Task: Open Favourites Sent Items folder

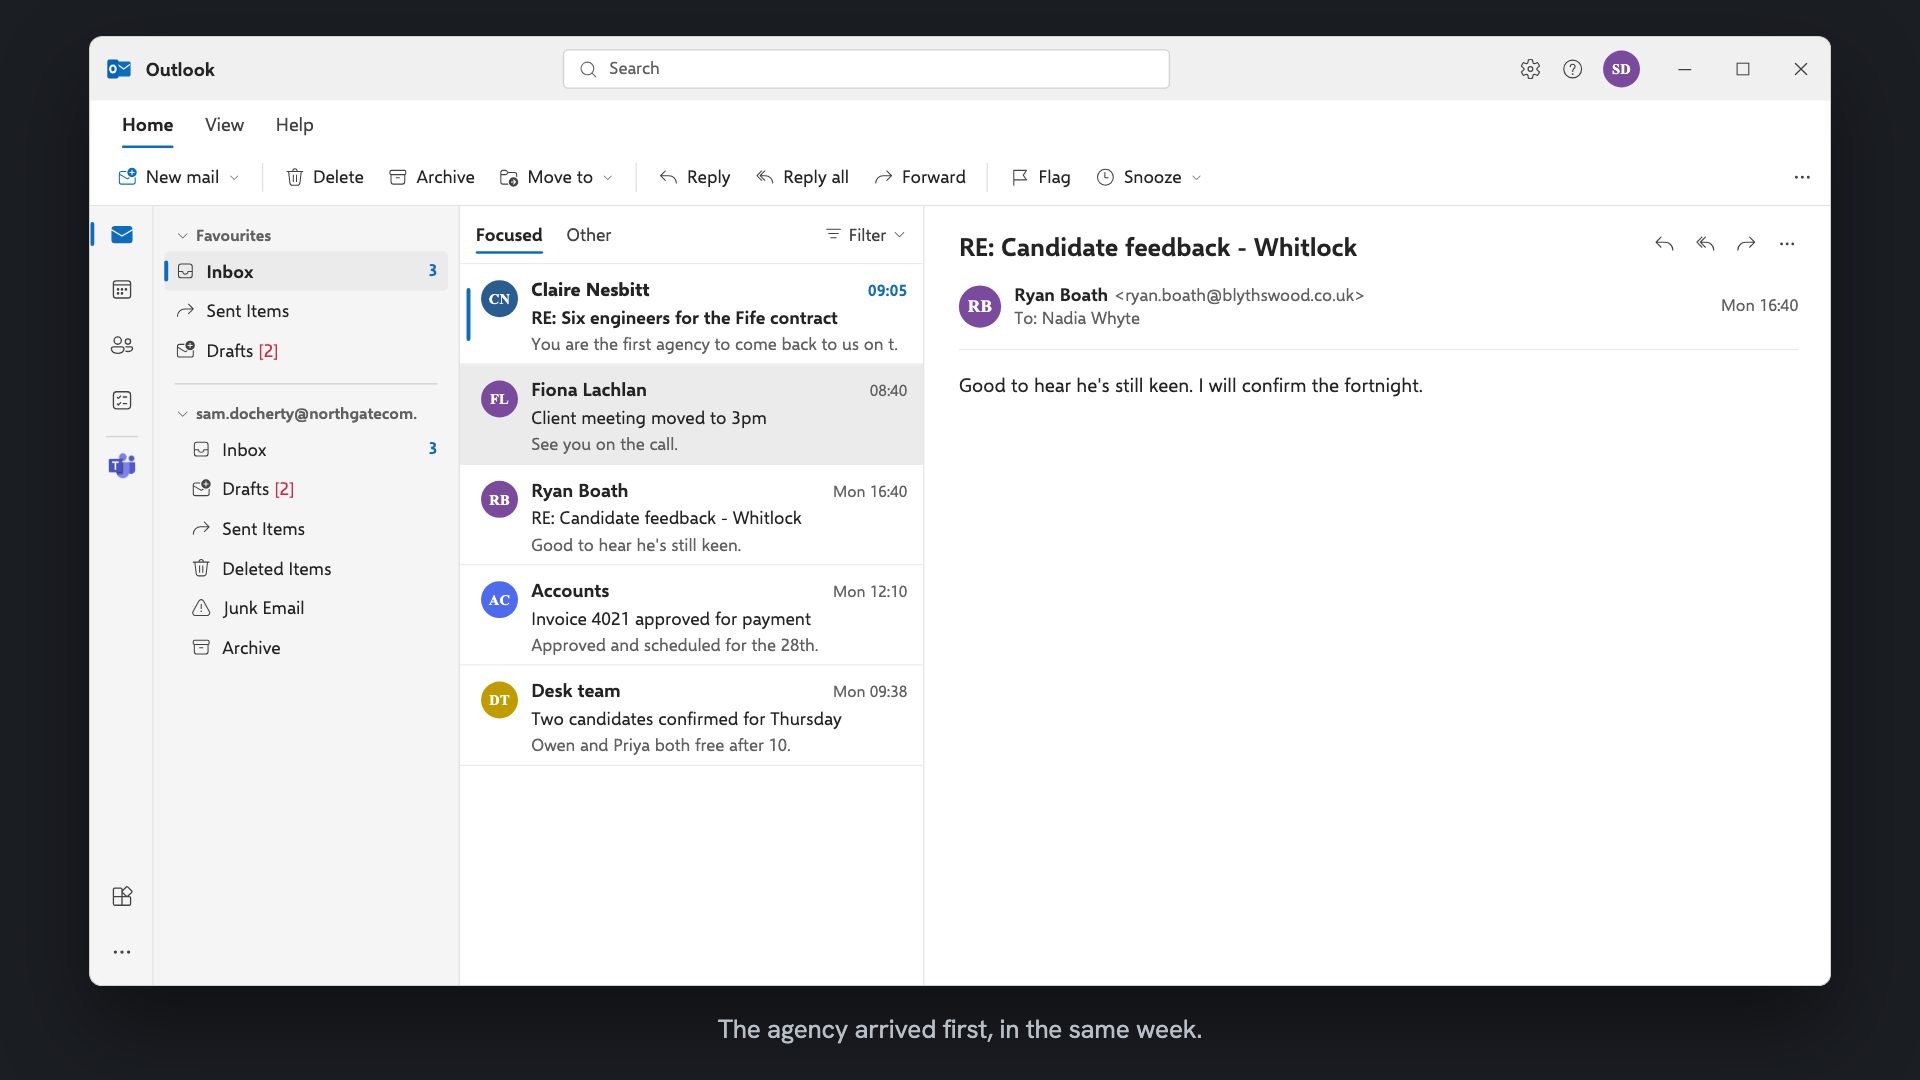Action: coord(306,311)
